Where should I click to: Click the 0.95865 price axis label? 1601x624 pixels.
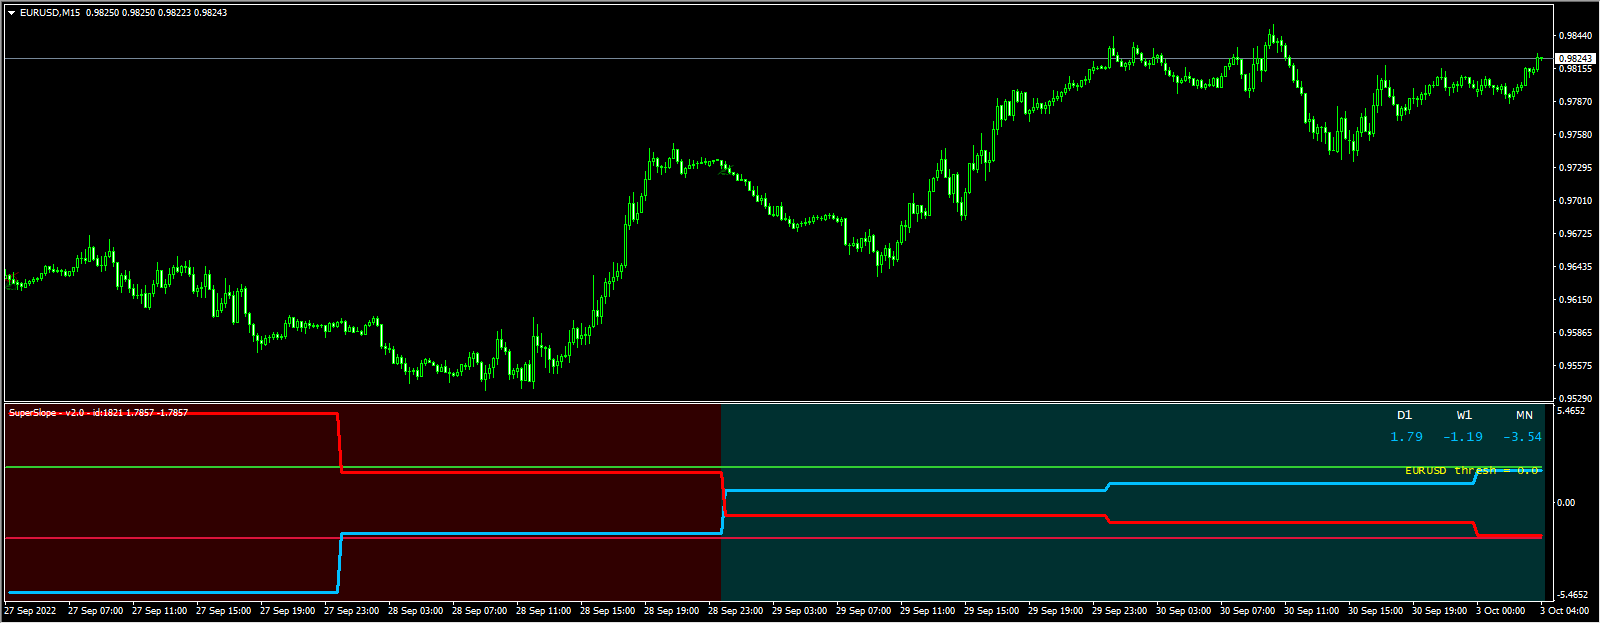(1575, 333)
